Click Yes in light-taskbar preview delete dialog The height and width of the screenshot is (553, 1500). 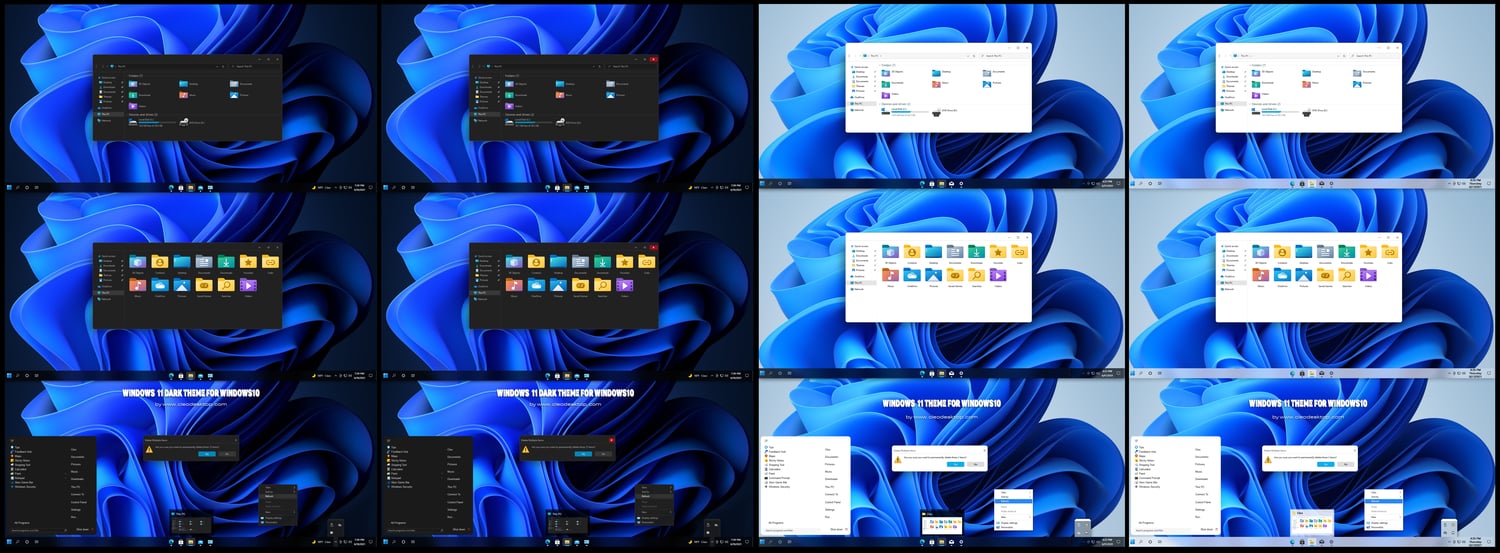(1326, 464)
